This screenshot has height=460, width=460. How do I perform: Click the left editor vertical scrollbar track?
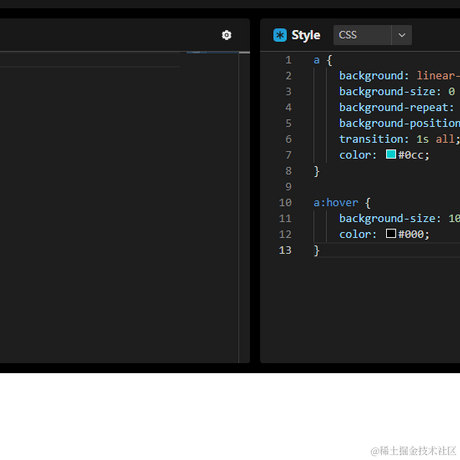coord(244,208)
